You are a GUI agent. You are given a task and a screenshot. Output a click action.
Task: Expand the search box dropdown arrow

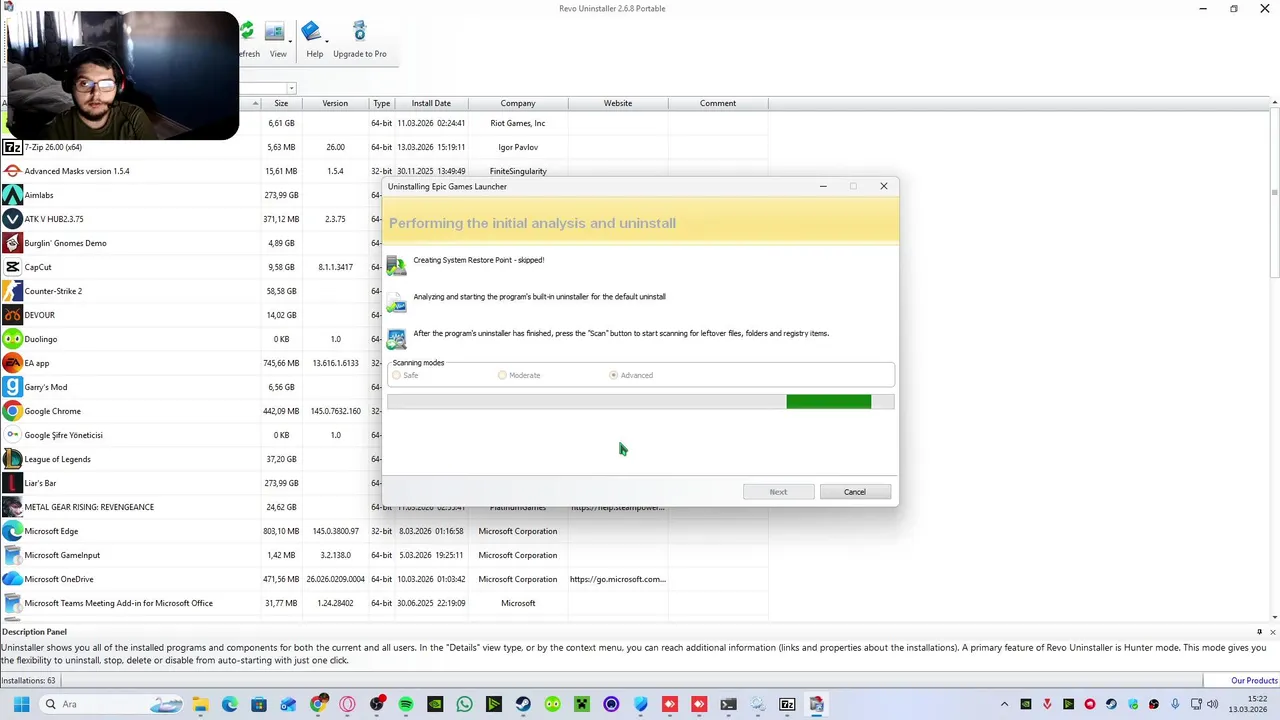(x=291, y=89)
